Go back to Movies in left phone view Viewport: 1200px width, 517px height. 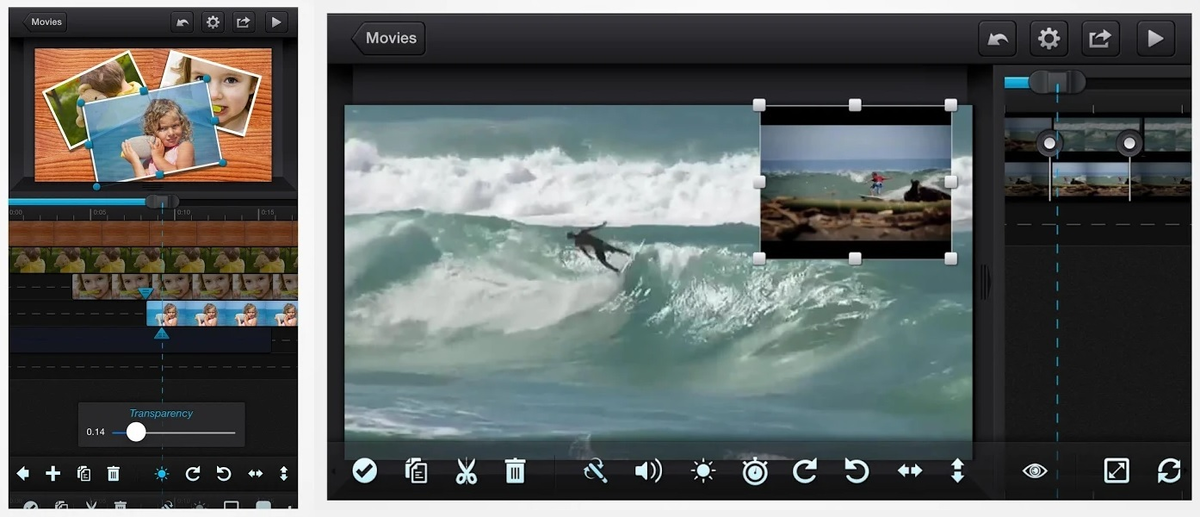click(44, 21)
